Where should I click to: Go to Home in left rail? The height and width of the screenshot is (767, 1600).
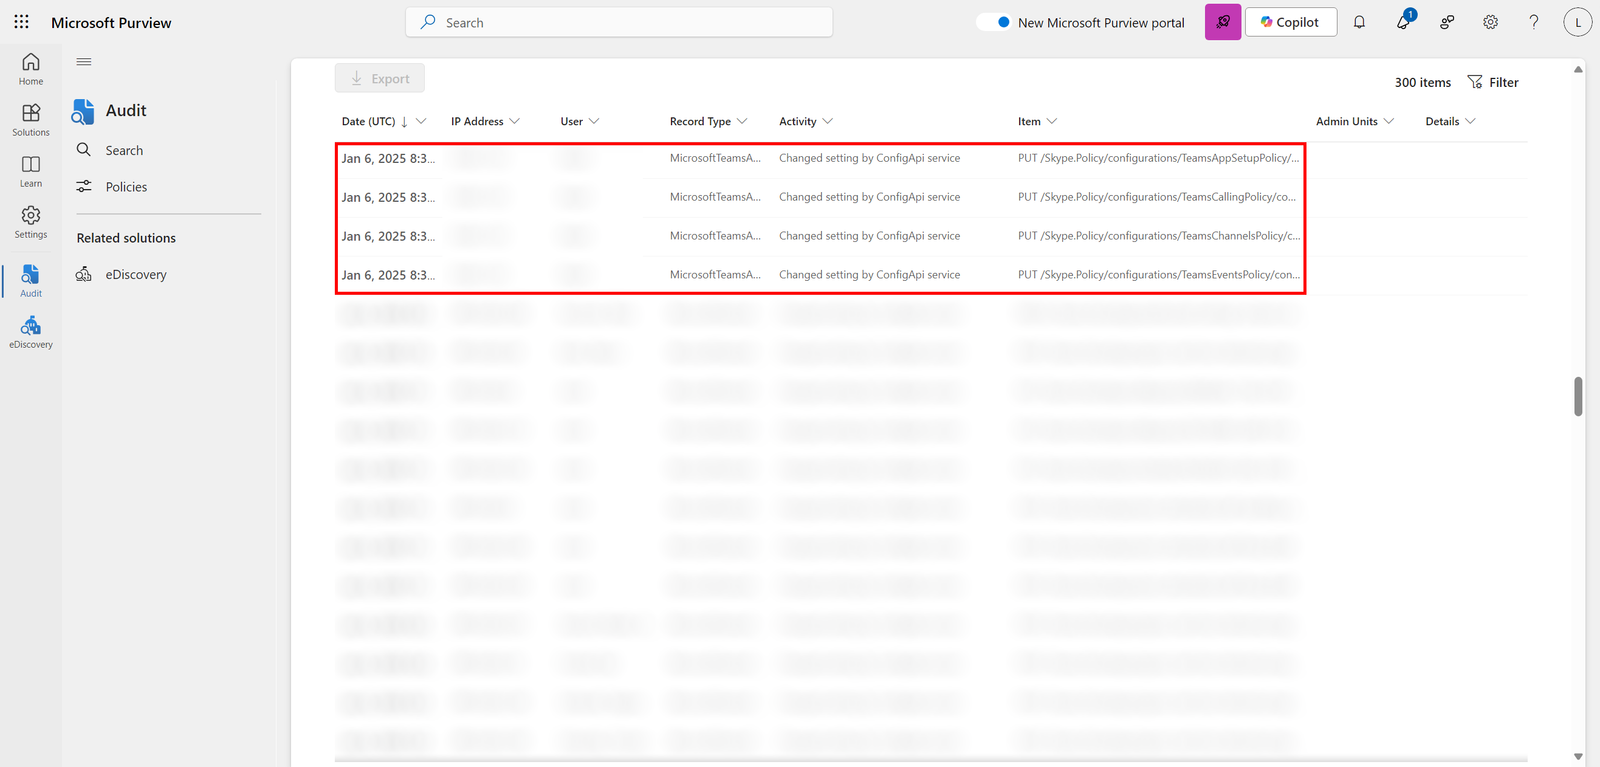click(31, 69)
